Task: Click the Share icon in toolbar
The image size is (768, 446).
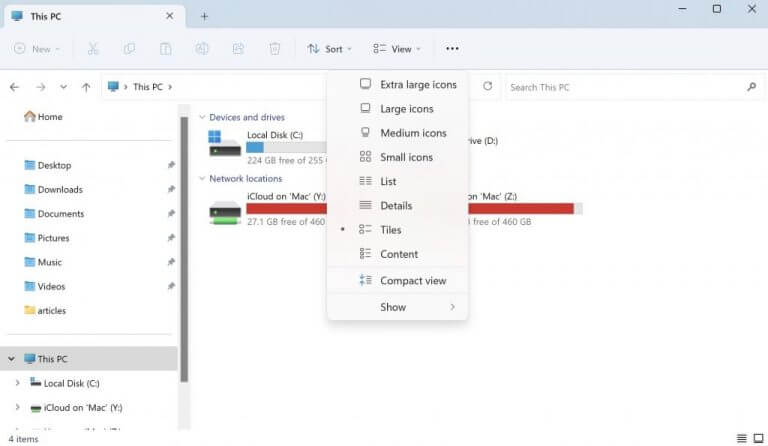Action: (238, 48)
